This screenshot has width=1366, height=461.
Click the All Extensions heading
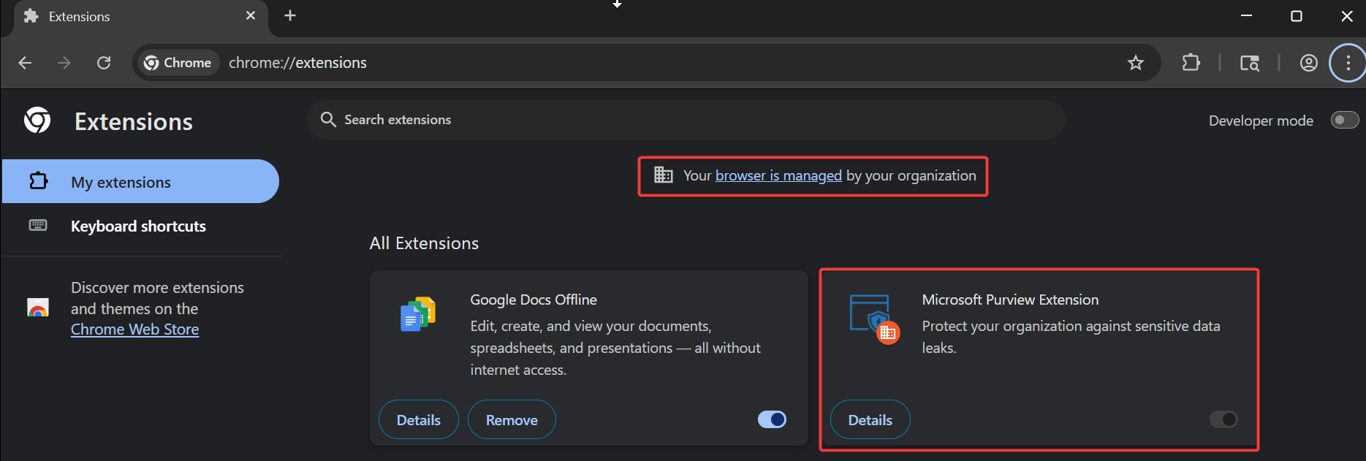click(x=424, y=243)
